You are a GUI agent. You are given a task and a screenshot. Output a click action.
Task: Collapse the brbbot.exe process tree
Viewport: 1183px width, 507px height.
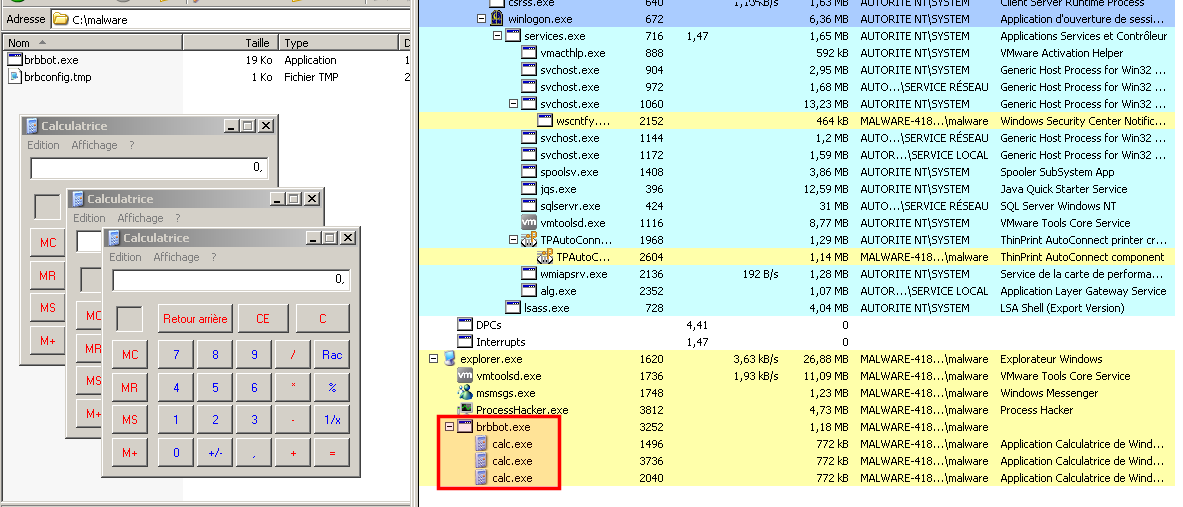point(449,427)
